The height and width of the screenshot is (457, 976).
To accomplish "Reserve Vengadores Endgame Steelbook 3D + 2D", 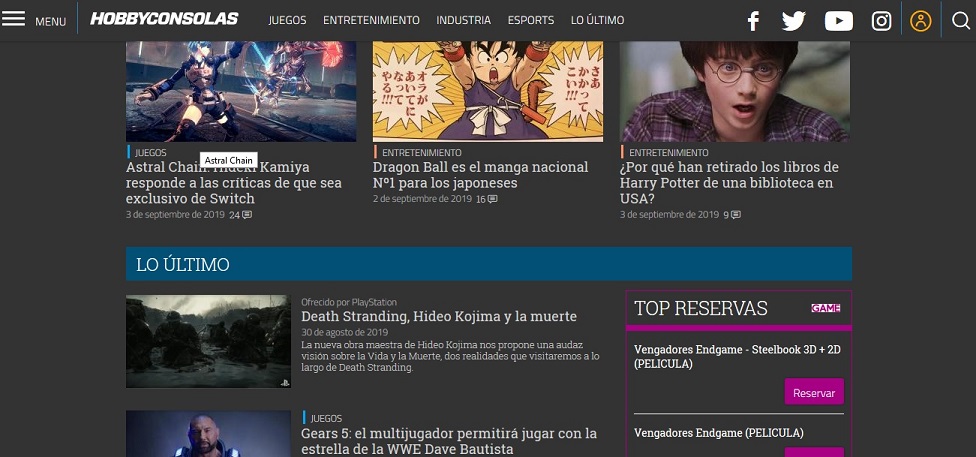I will 814,392.
